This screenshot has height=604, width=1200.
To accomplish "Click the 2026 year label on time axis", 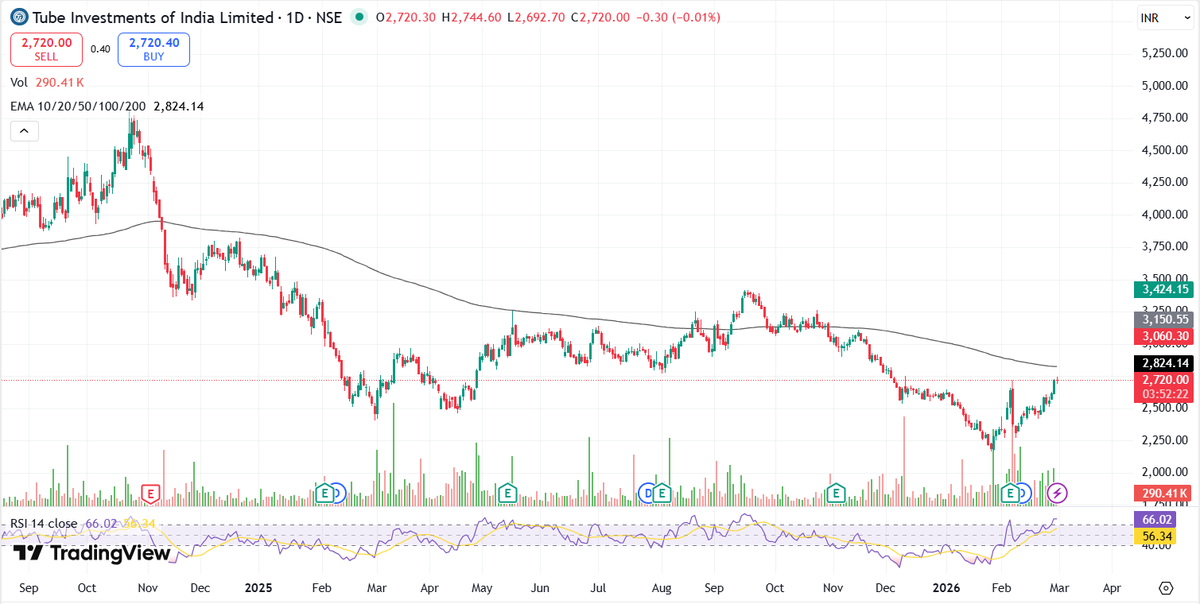I will (x=945, y=588).
